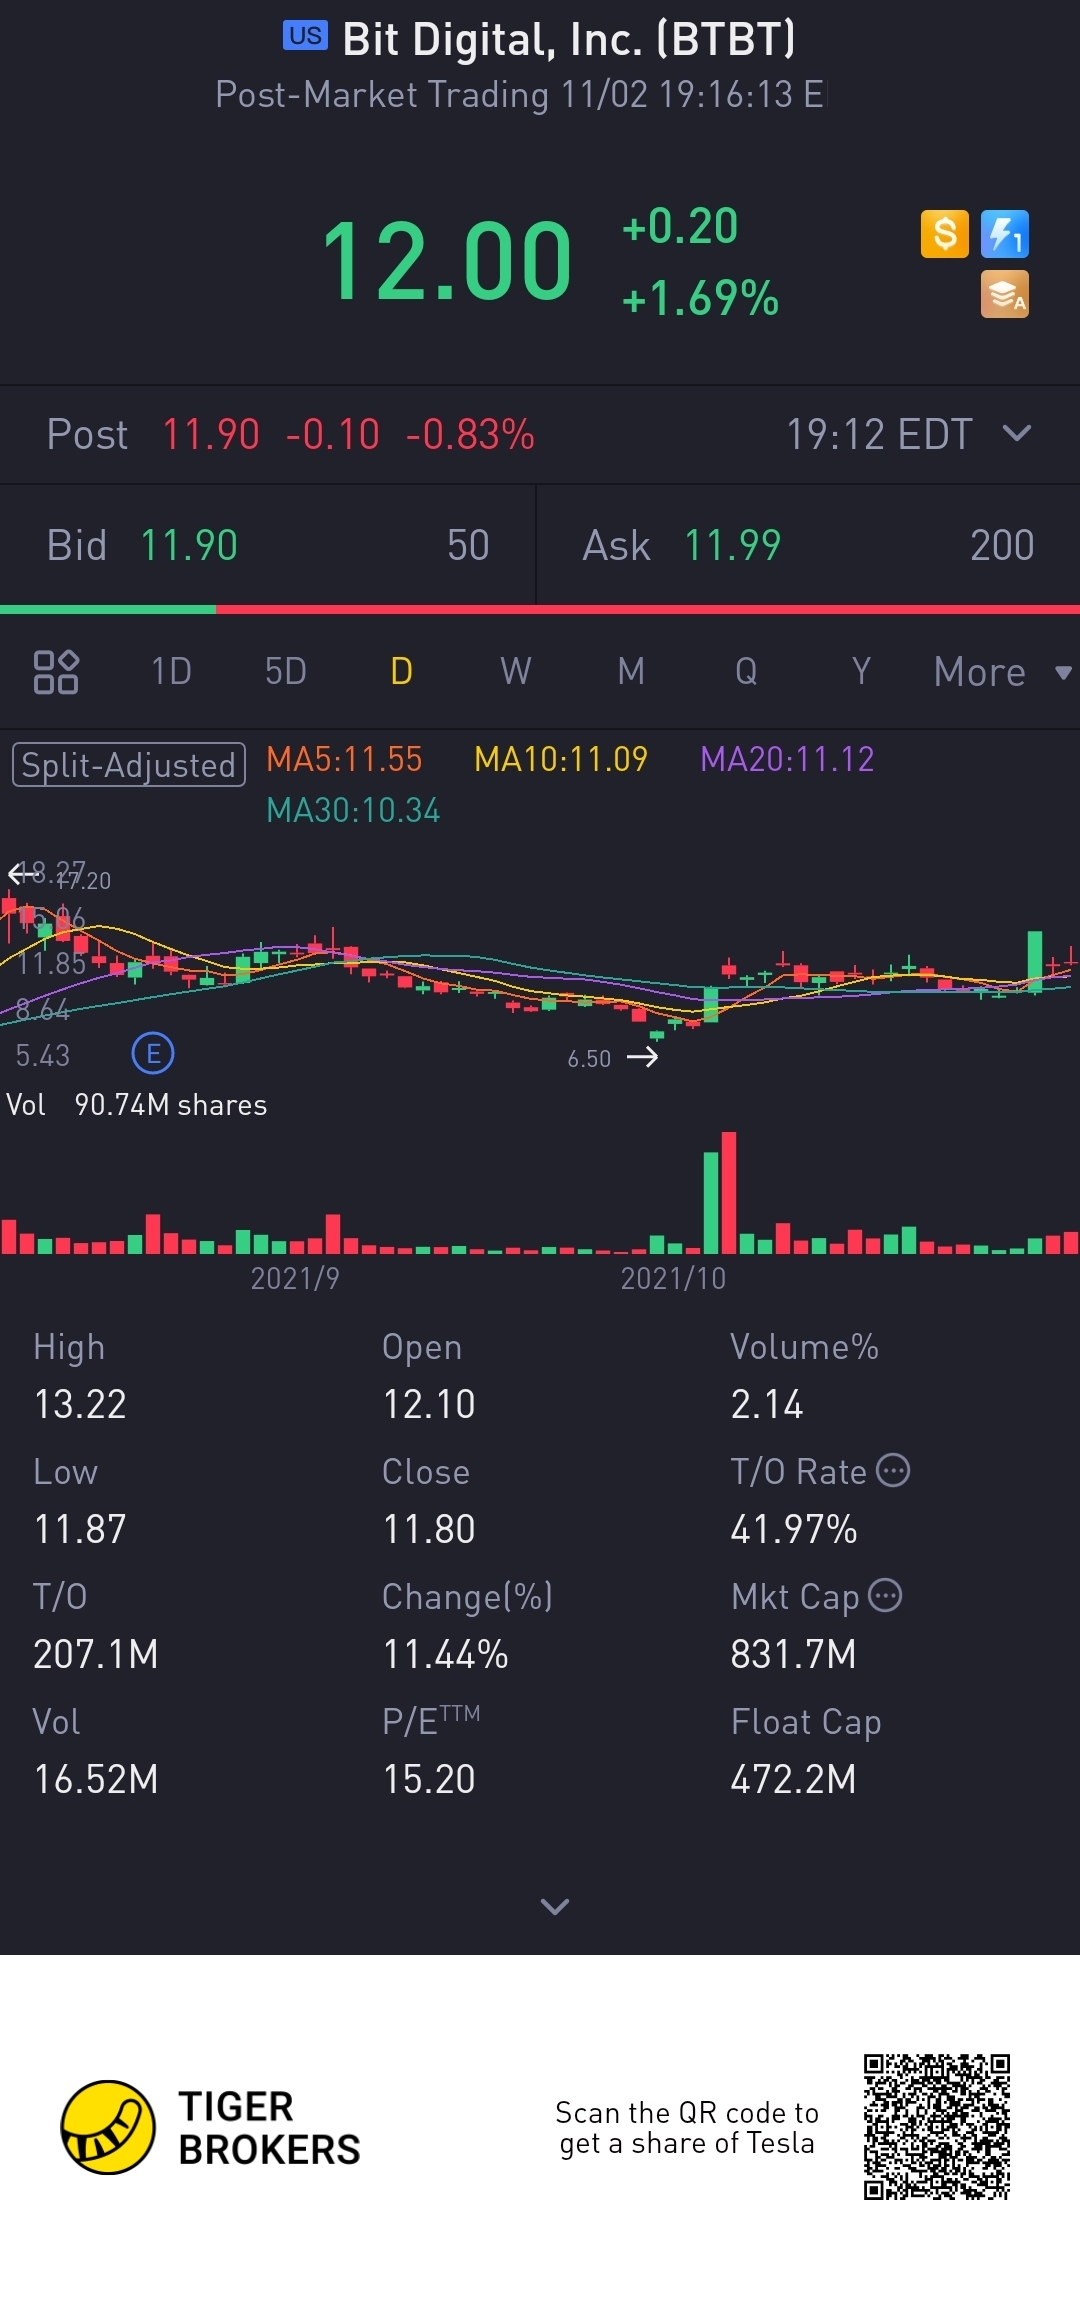The height and width of the screenshot is (2300, 1080).
Task: Expand more stock details chevron
Action: (x=555, y=1906)
